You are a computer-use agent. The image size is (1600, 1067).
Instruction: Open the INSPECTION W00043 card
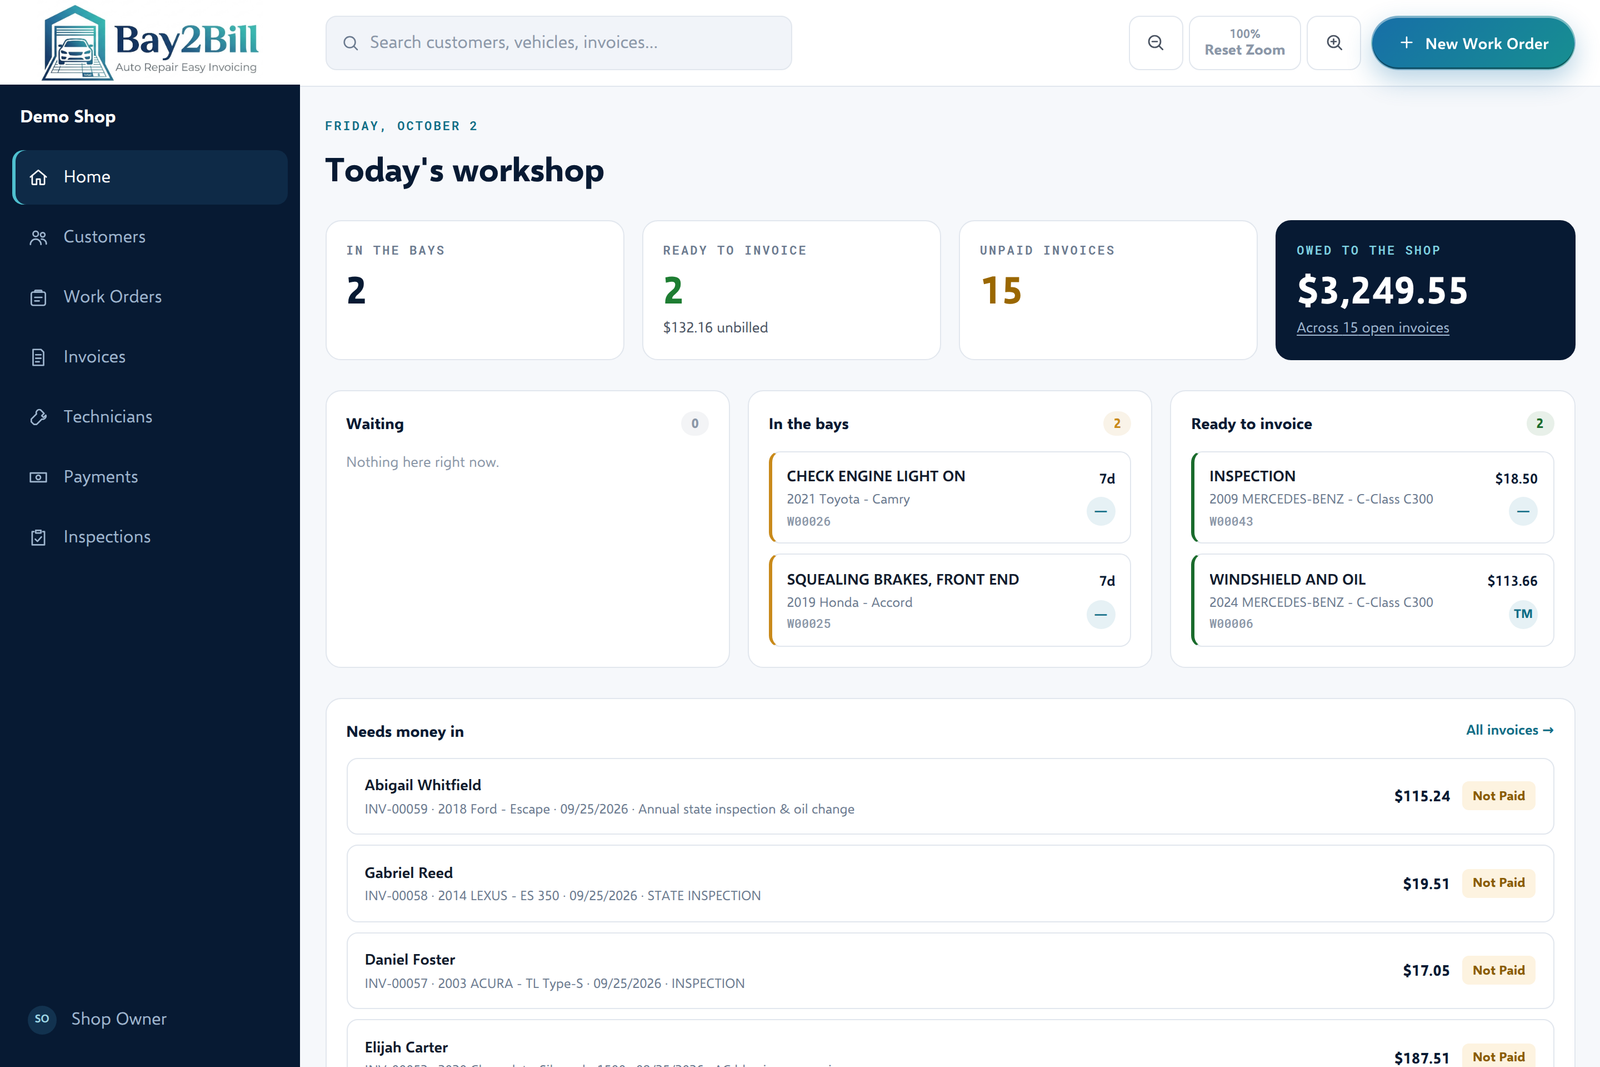coord(1372,498)
